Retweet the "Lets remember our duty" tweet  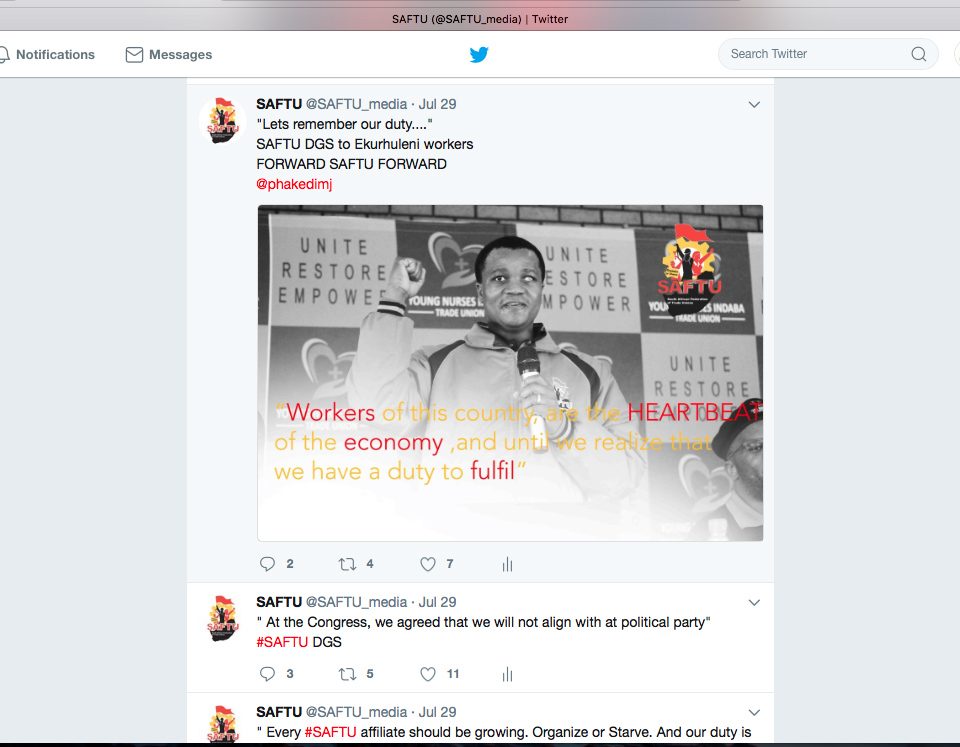pos(347,564)
